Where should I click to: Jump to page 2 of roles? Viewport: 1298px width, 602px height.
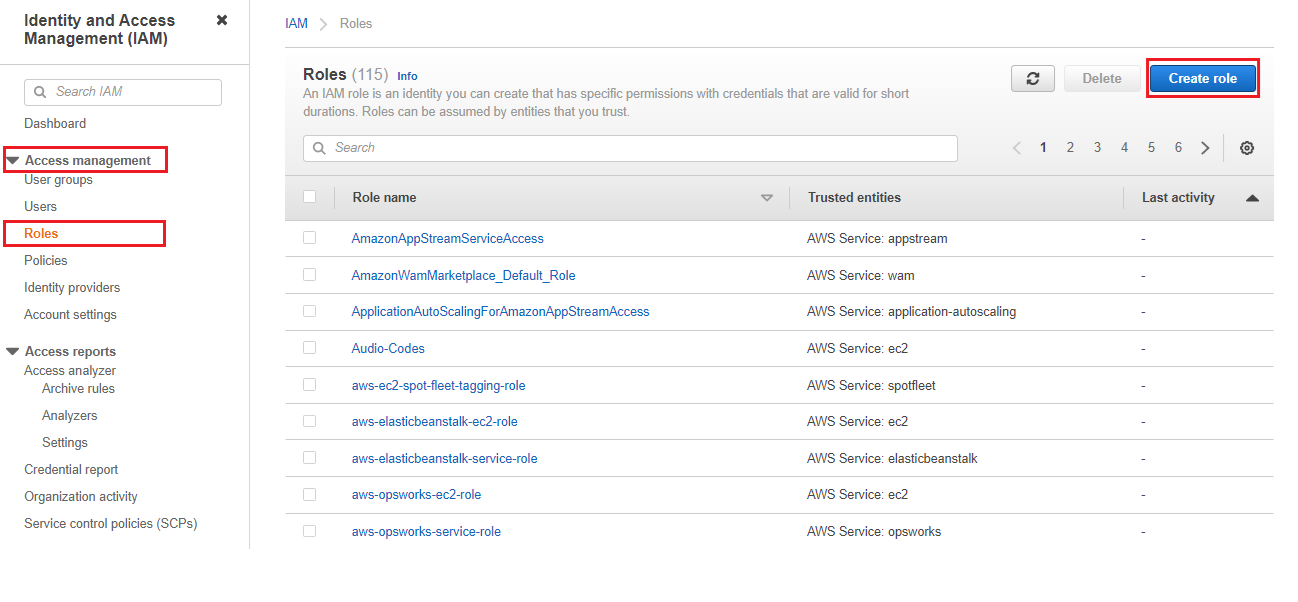pyautogui.click(x=1070, y=148)
